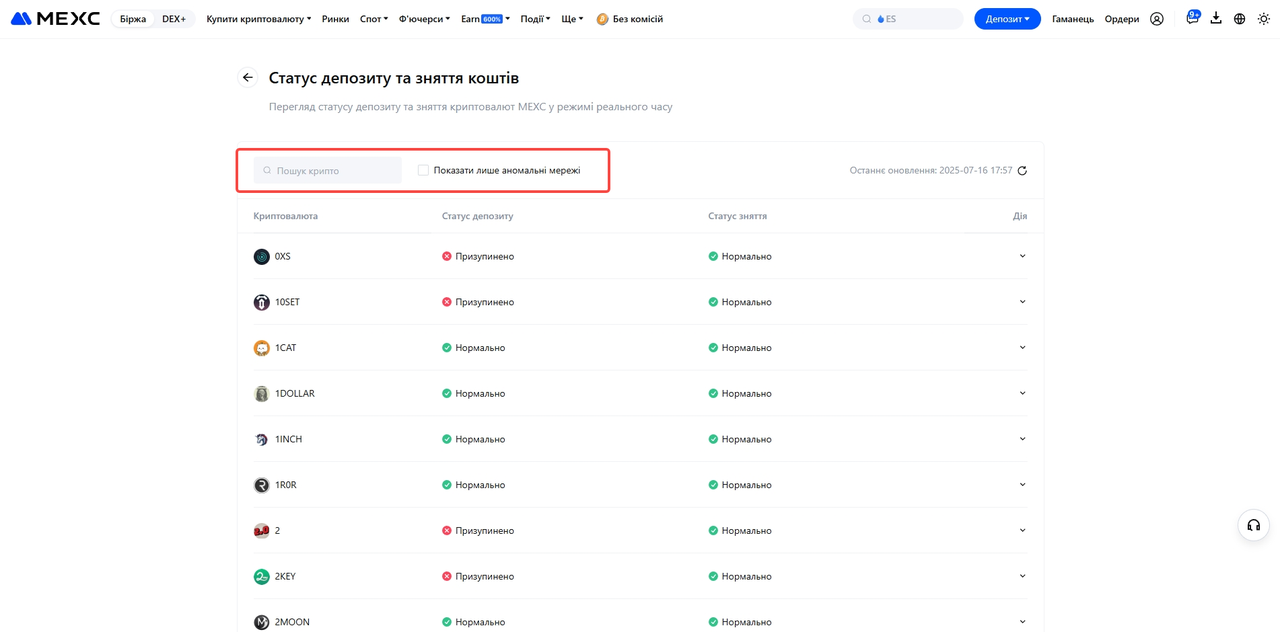Expand the 2KEY row chevron

(1022, 576)
